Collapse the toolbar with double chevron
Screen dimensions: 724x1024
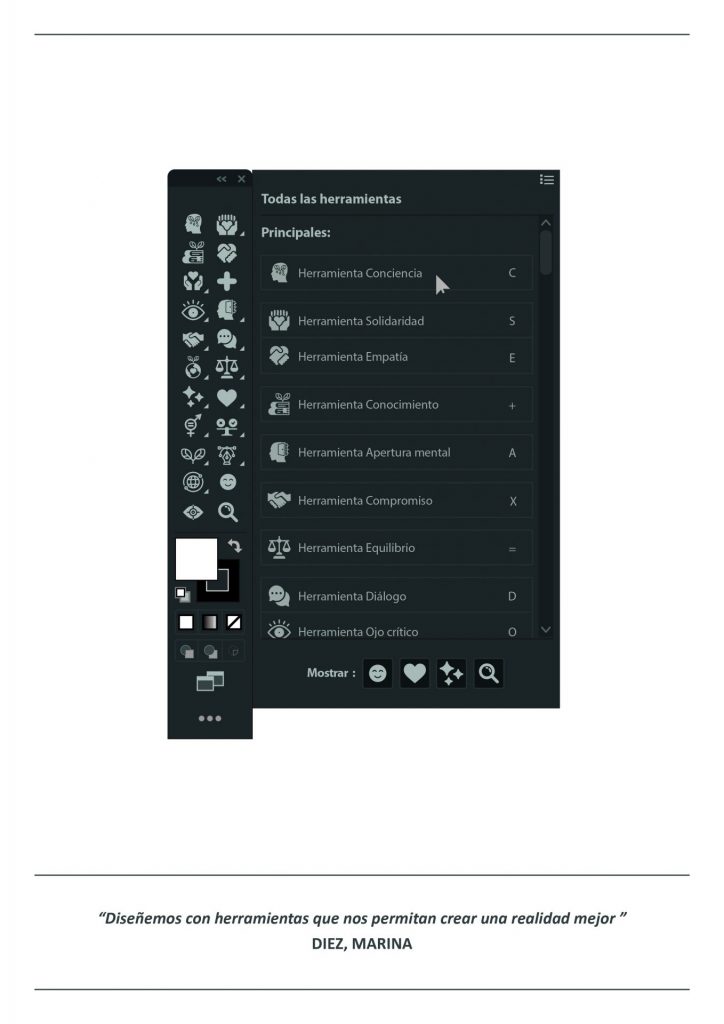coord(221,178)
